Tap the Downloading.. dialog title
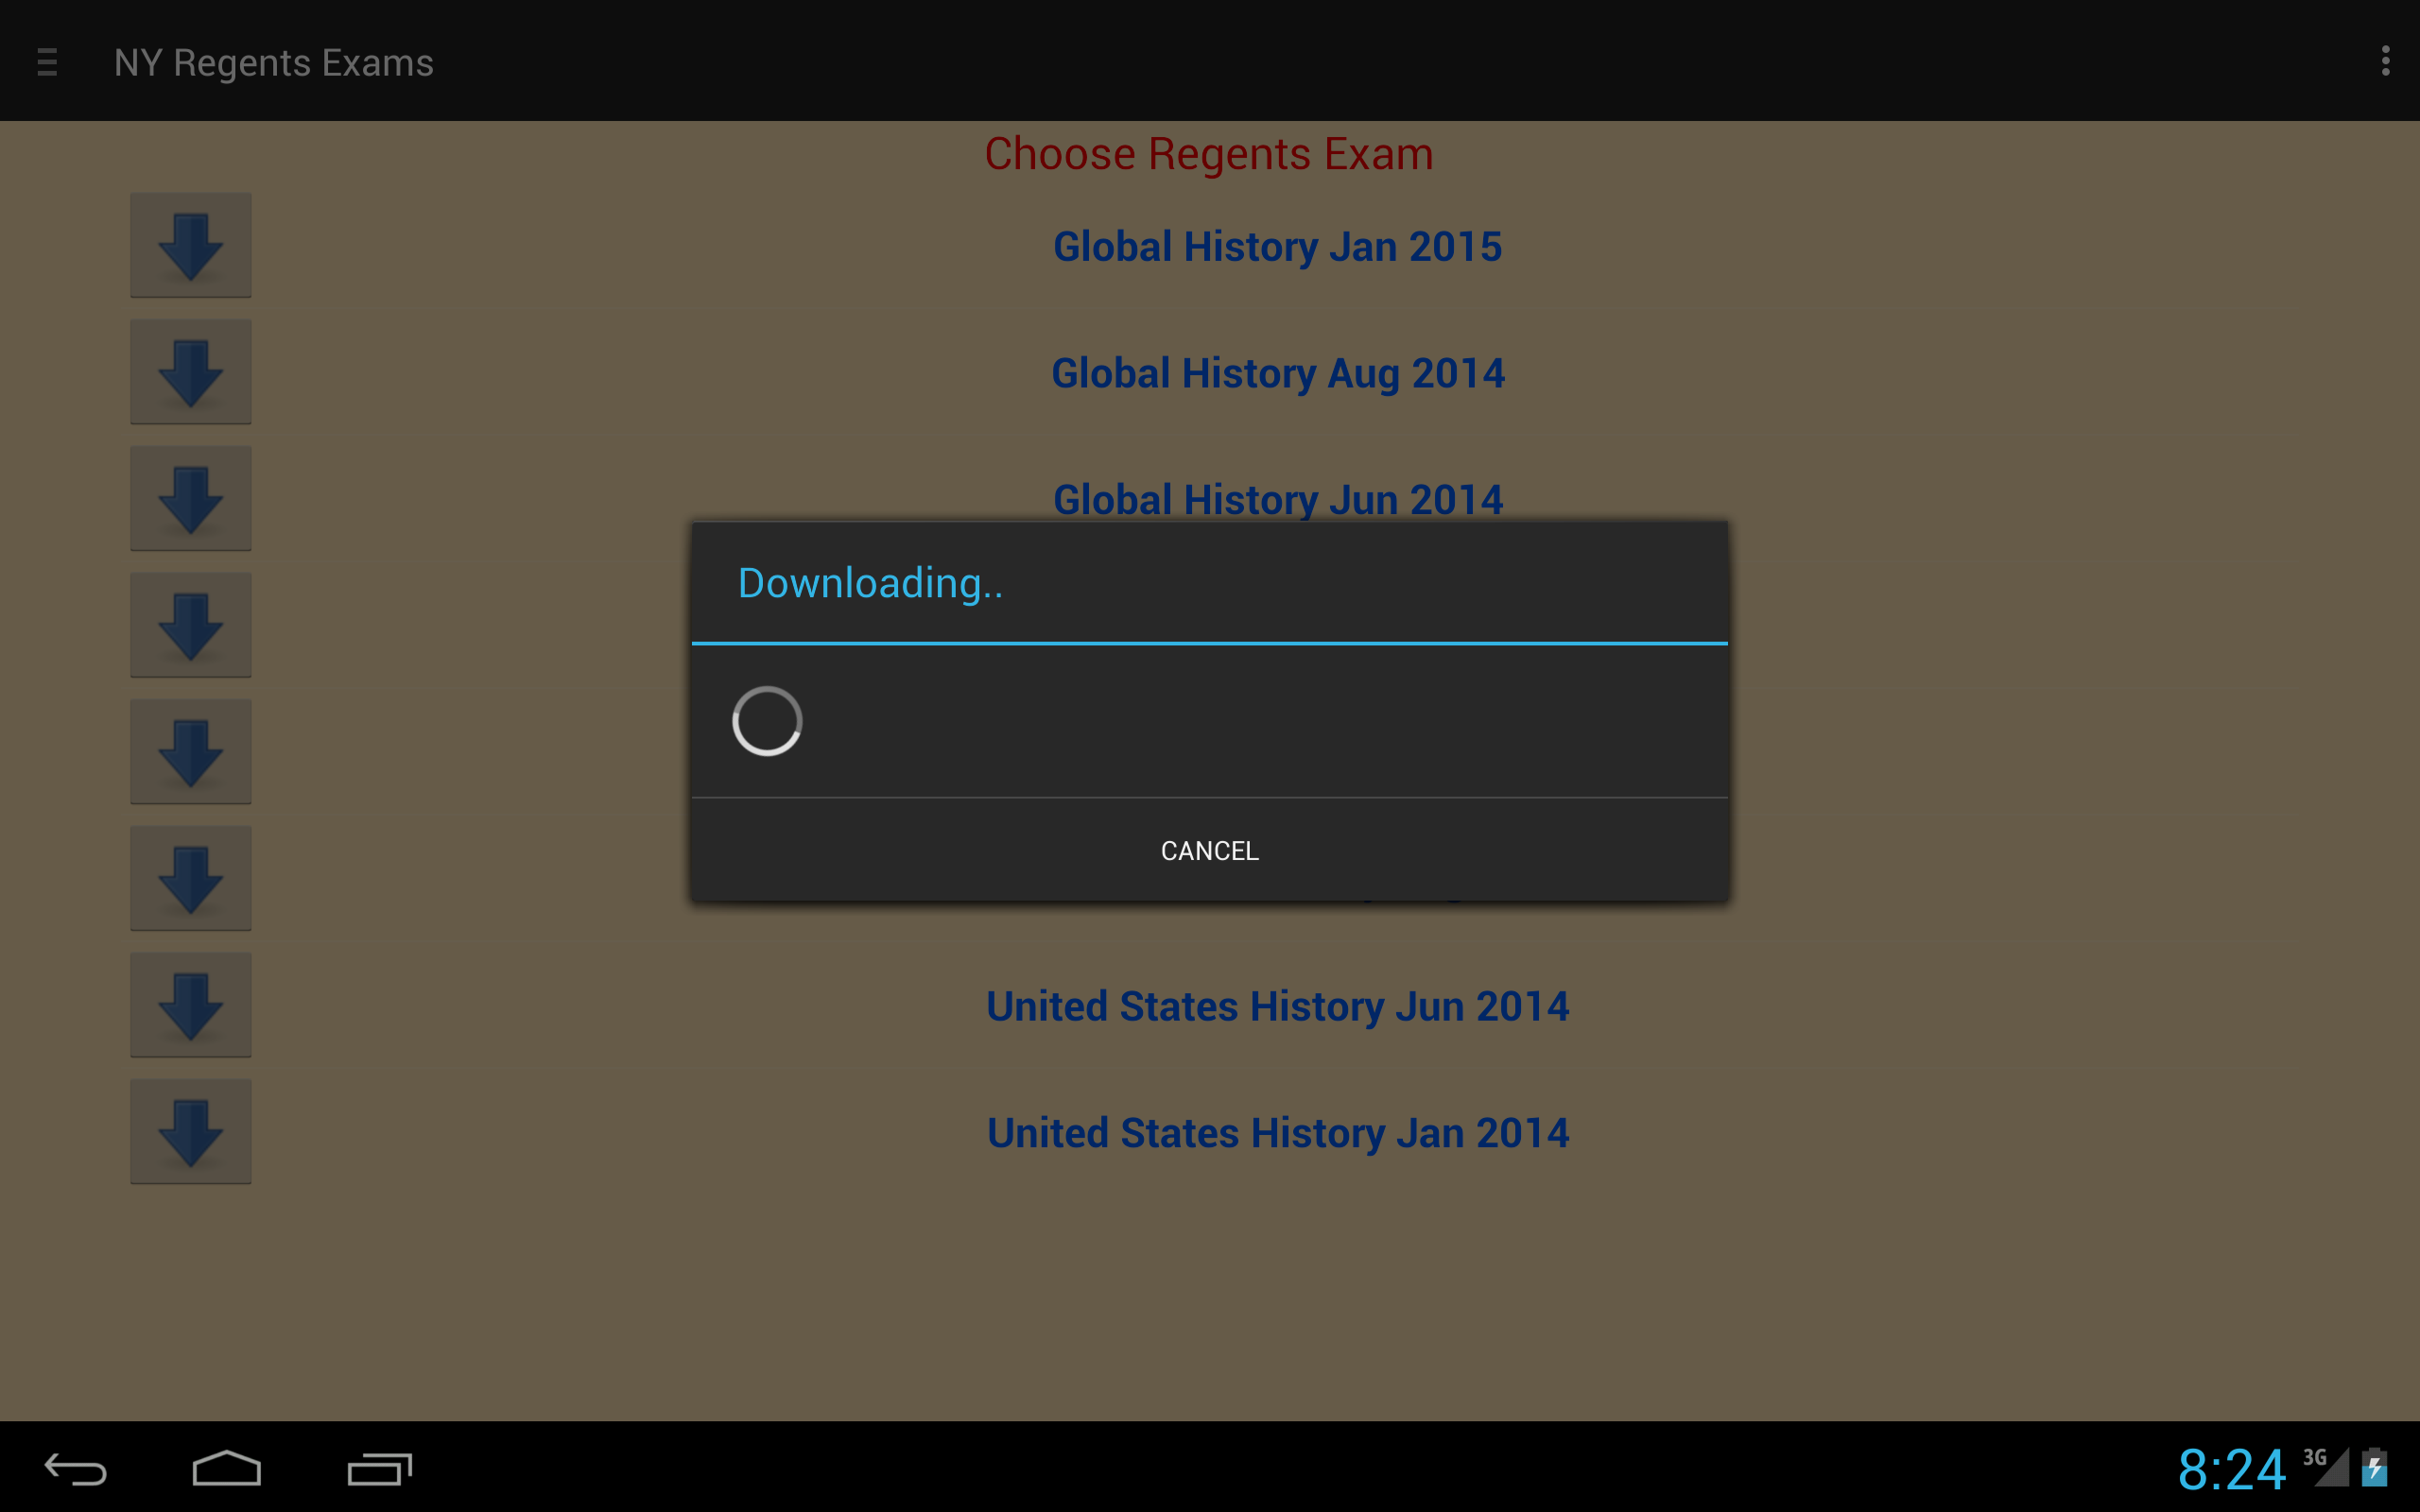The height and width of the screenshot is (1512, 2420). [870, 583]
